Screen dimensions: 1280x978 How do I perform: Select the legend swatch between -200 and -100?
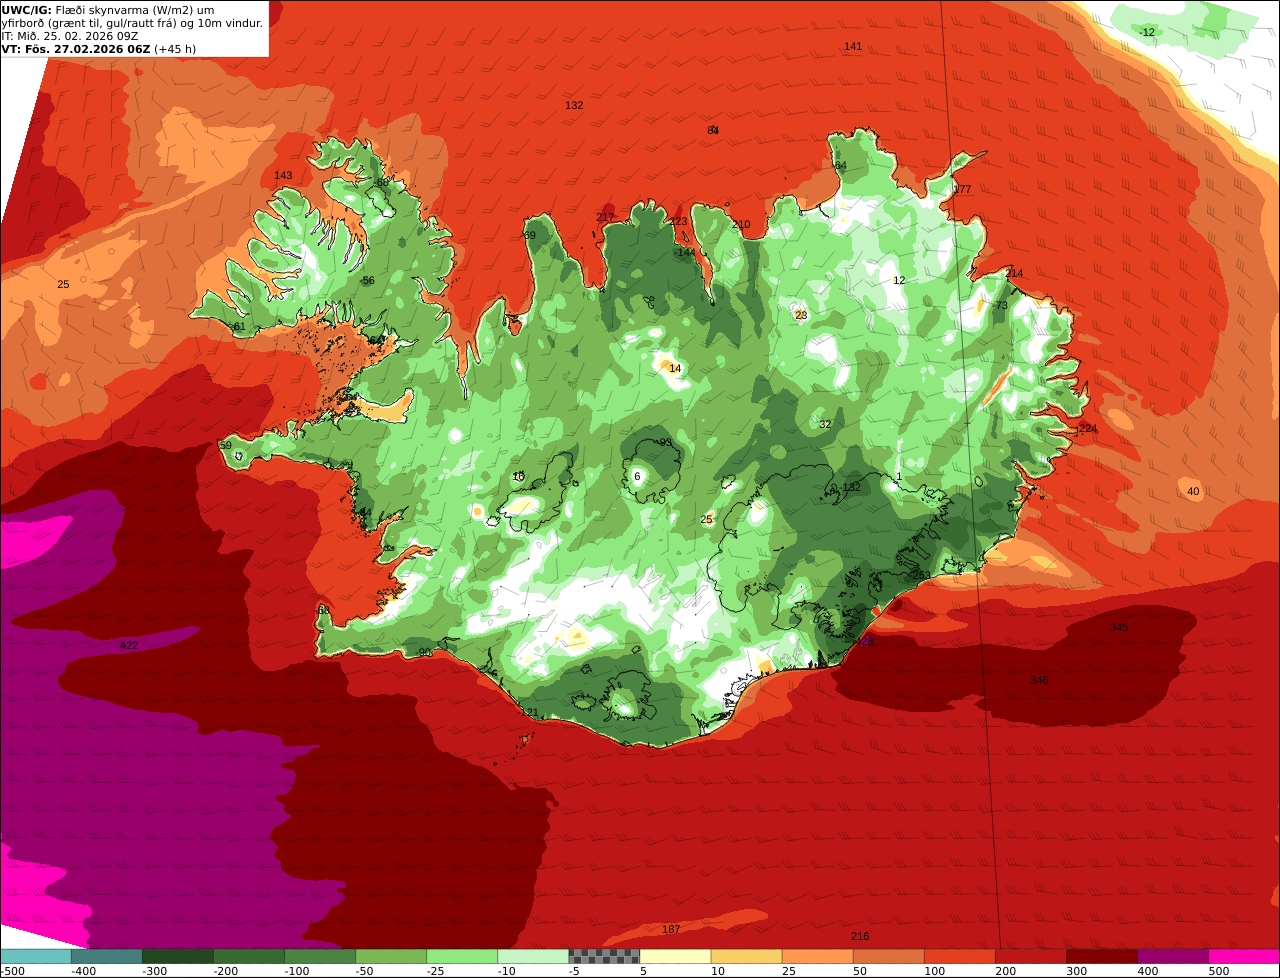point(249,956)
